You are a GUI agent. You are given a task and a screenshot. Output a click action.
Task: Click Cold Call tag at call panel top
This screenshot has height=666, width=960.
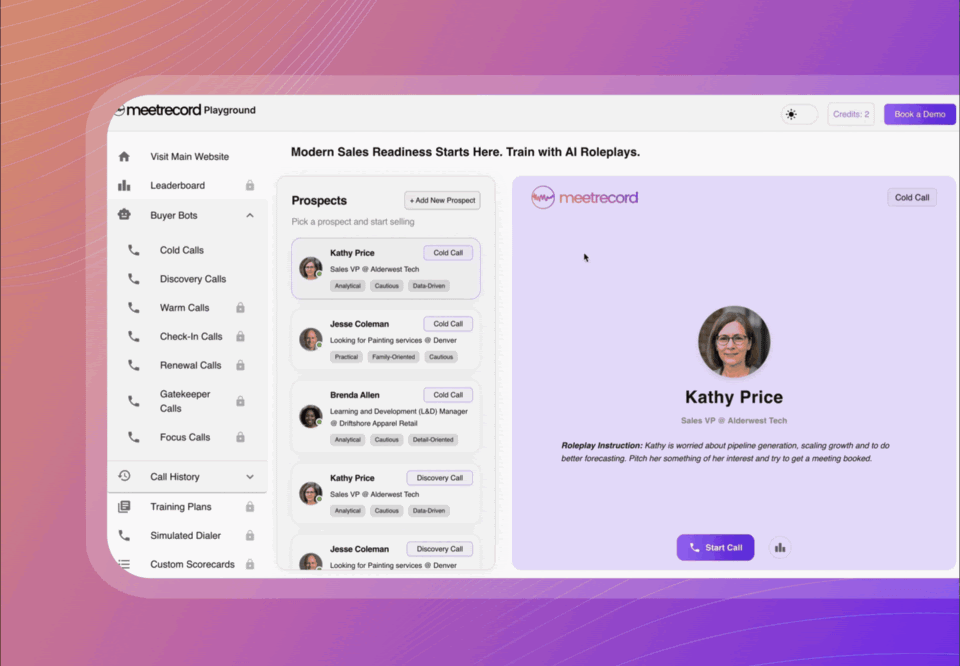point(912,197)
